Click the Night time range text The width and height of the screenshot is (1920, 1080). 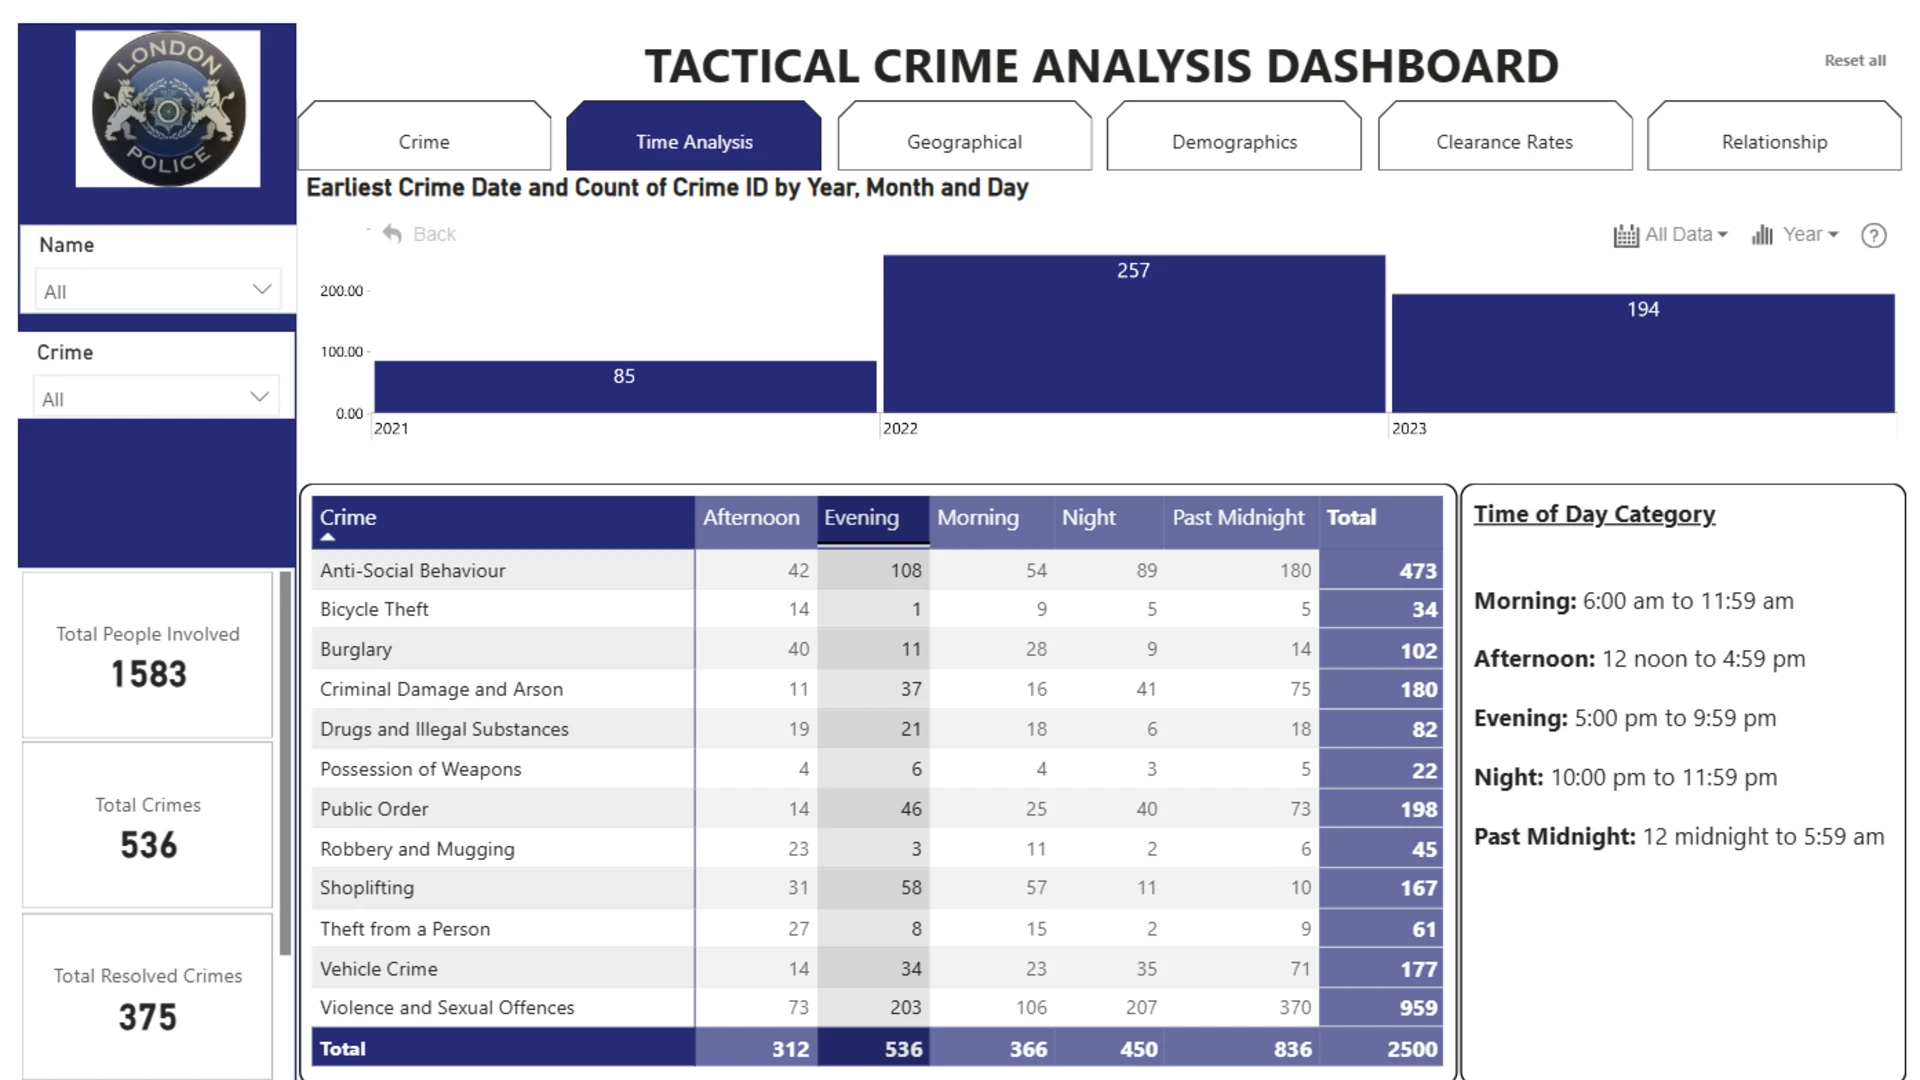coord(1626,778)
